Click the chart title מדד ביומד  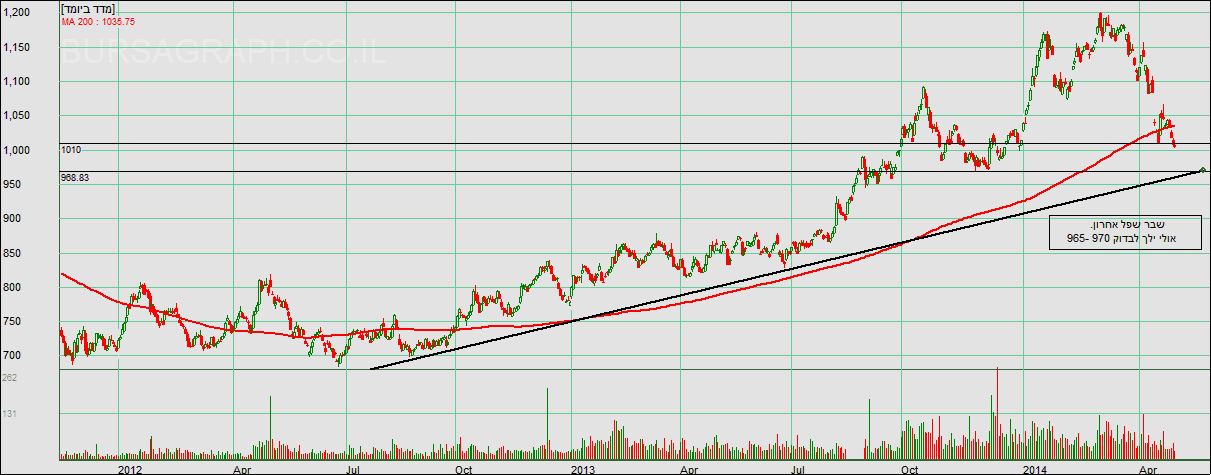89,9
